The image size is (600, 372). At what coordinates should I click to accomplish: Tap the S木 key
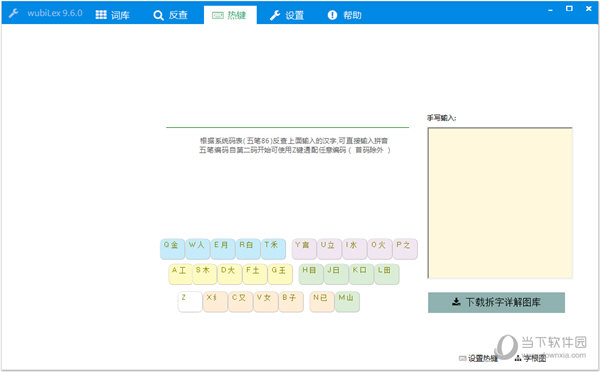[205, 274]
